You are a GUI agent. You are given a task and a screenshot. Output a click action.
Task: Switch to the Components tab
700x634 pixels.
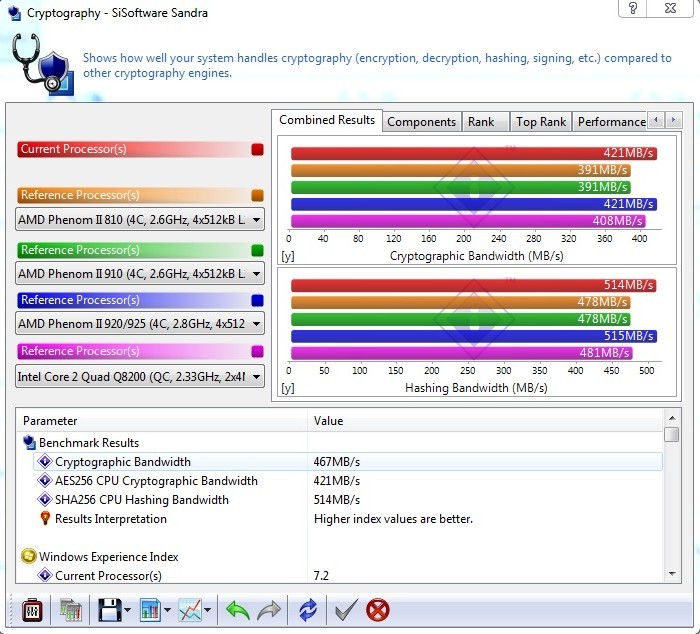coord(421,122)
